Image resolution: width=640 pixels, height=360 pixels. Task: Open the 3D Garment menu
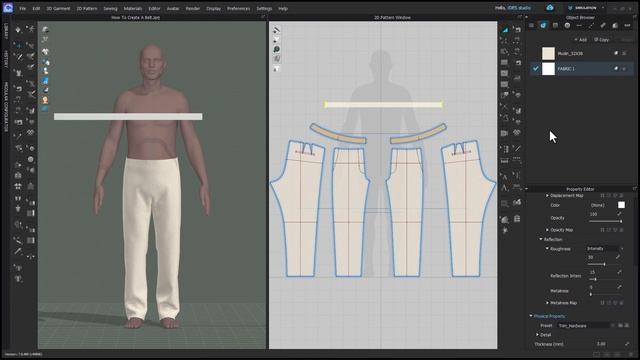pyautogui.click(x=58, y=8)
